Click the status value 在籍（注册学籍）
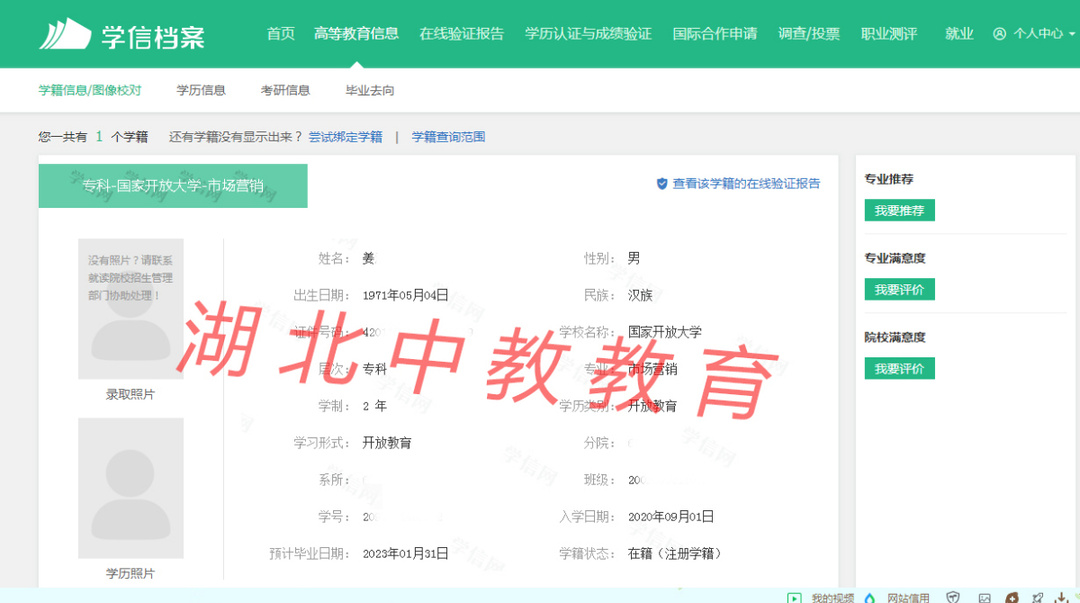 [674, 554]
